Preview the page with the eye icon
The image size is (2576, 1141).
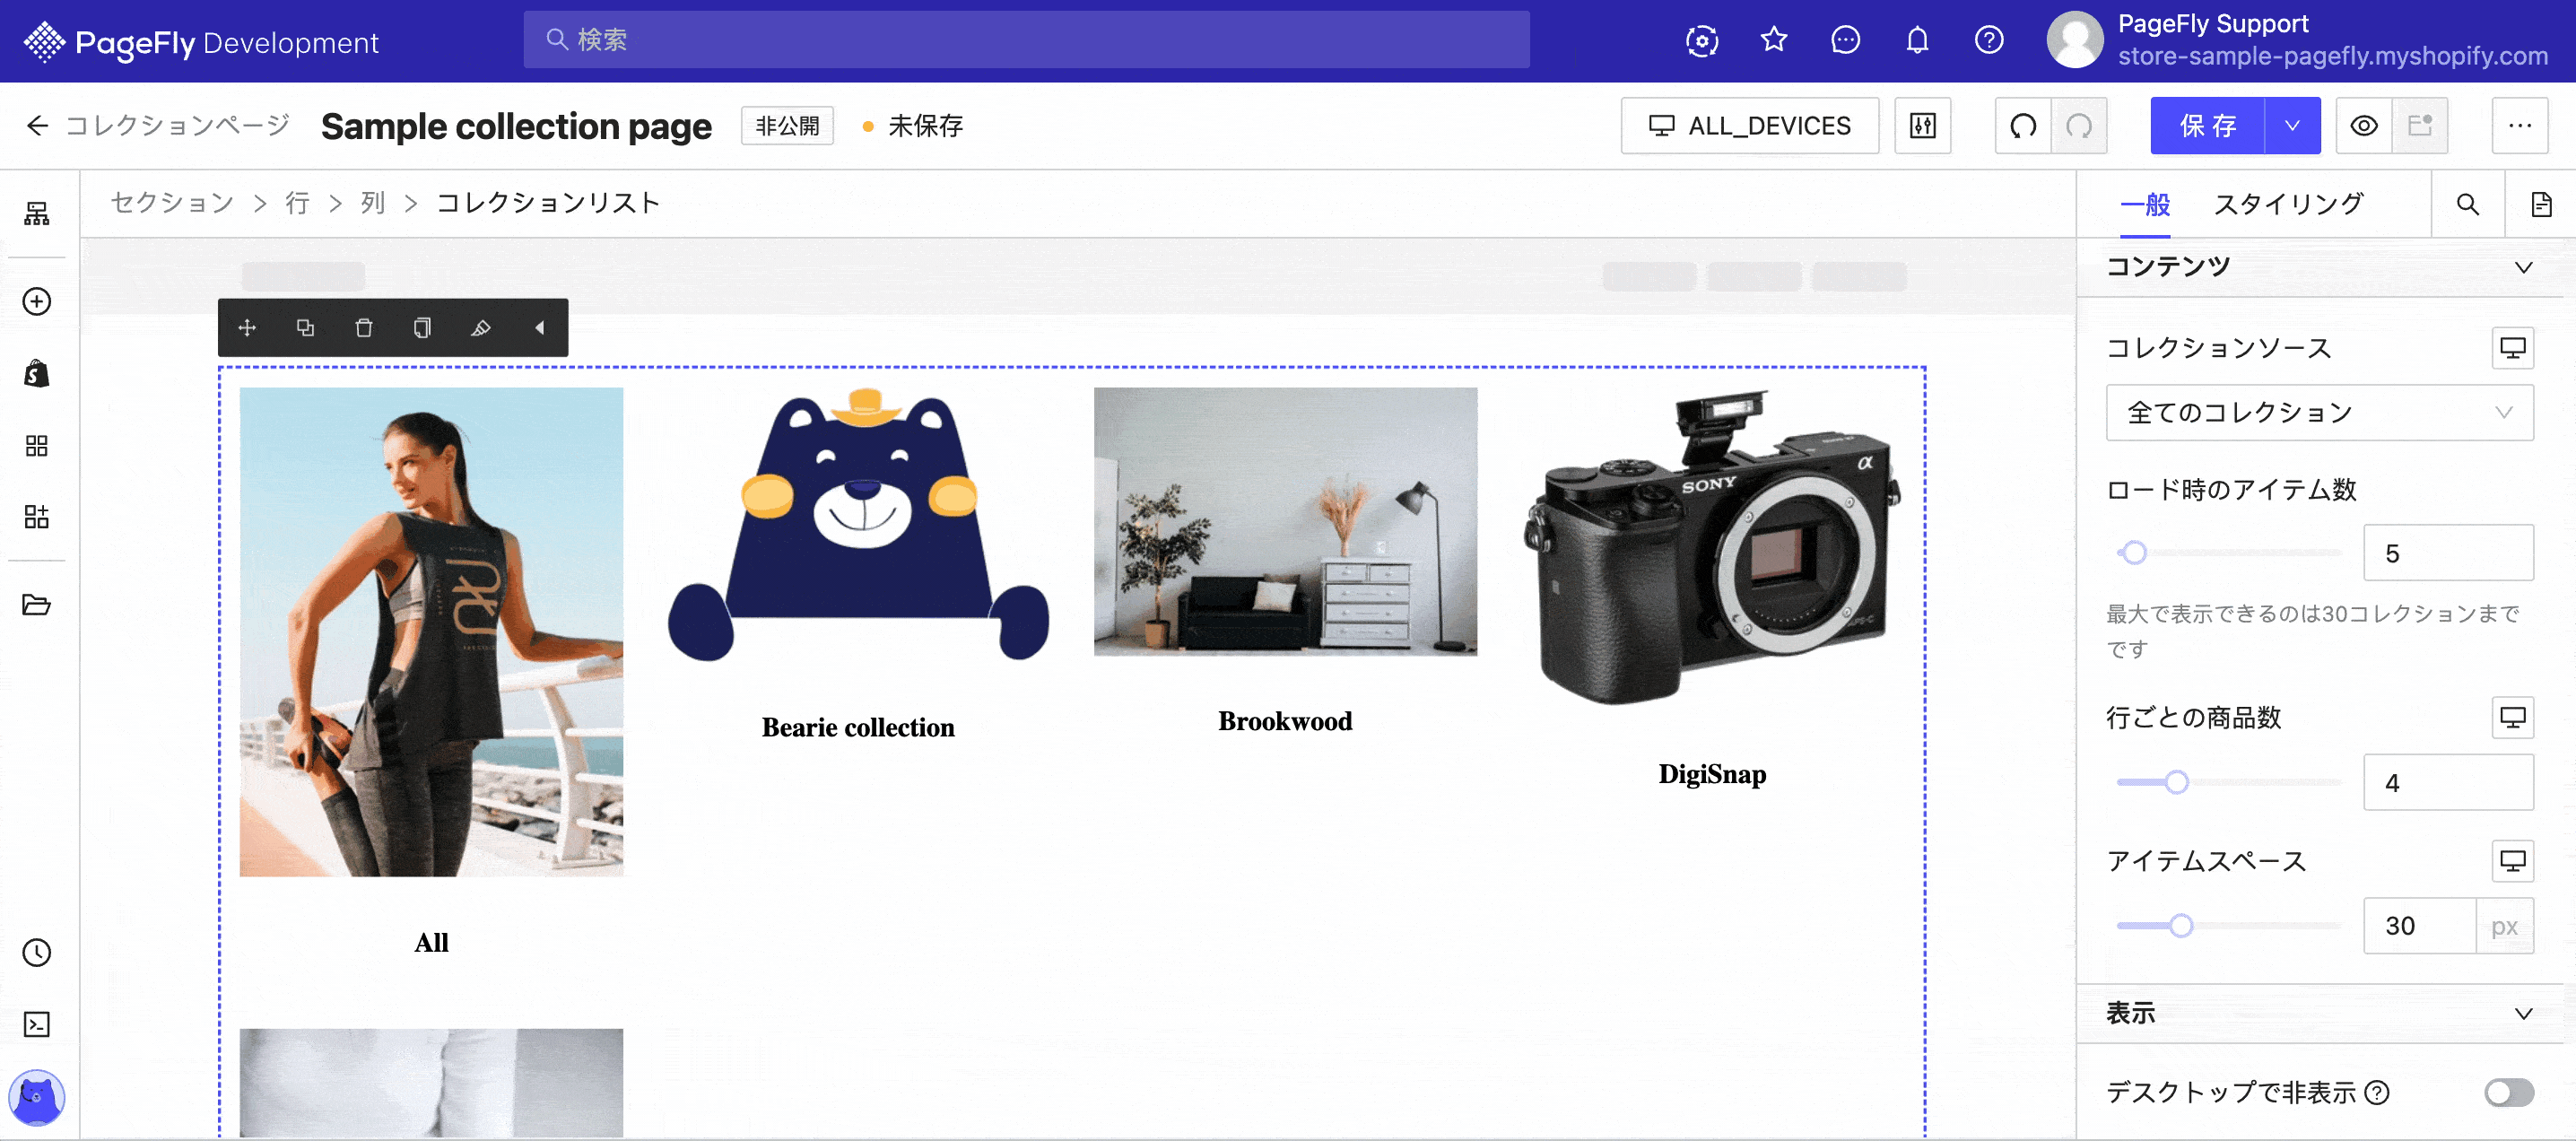(x=2364, y=125)
